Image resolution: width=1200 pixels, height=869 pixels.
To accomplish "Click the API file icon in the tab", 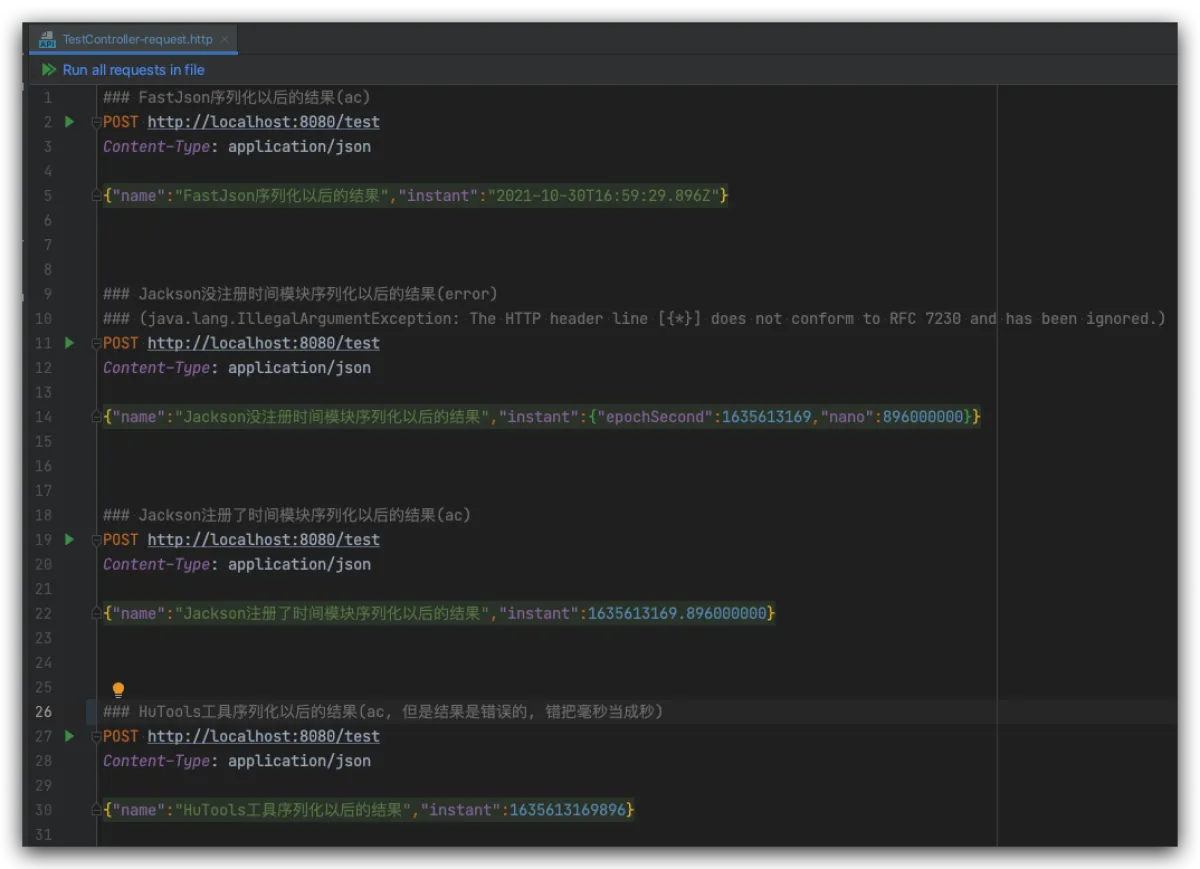I will point(47,40).
